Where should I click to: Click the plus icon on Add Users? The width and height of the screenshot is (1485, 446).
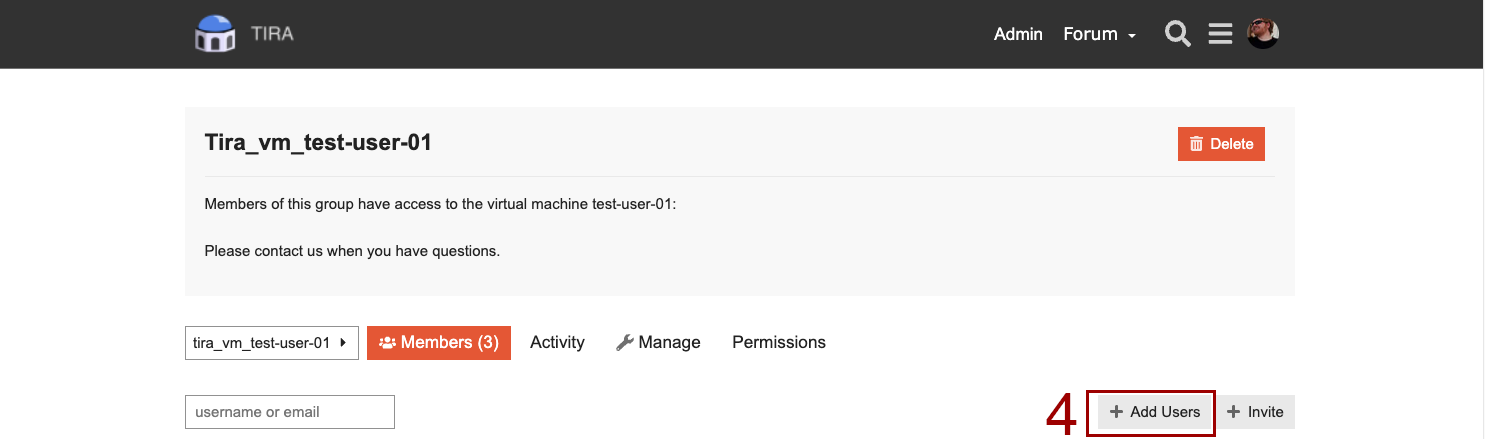1116,412
